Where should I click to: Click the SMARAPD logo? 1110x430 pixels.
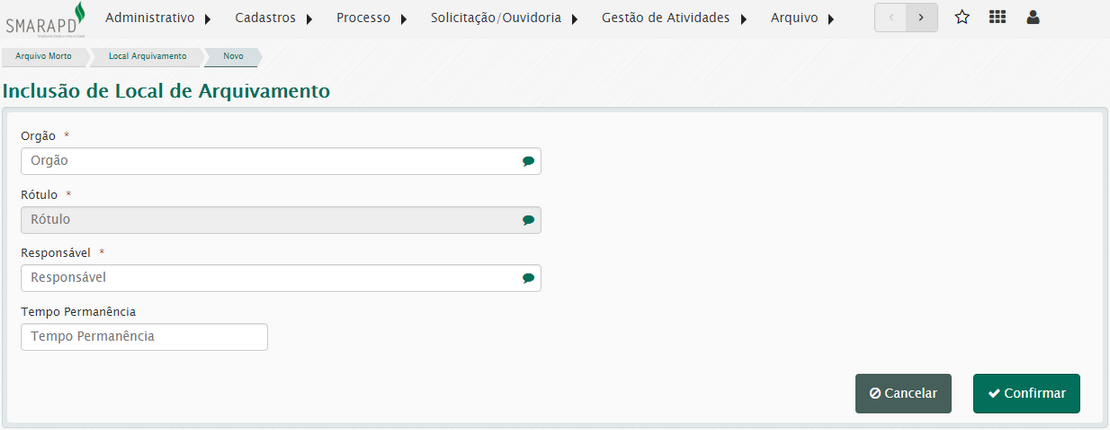click(45, 19)
